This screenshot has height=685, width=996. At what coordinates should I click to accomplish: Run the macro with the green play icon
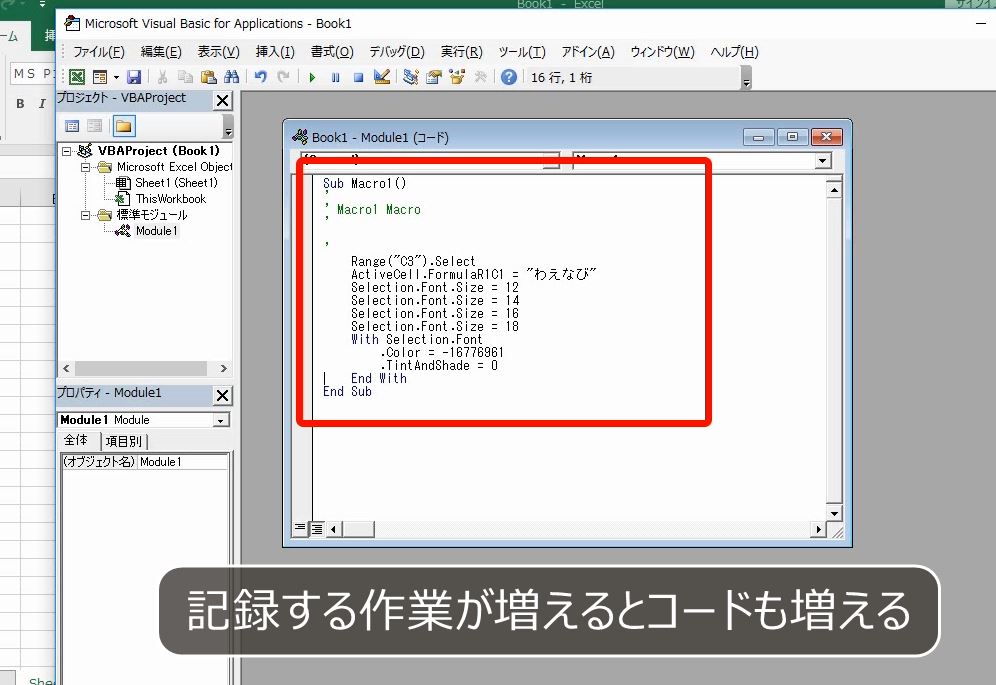point(312,78)
